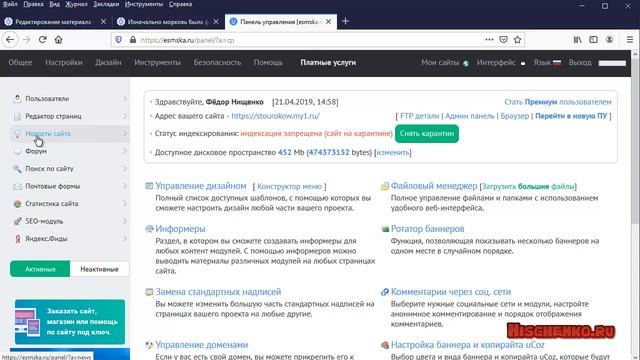Screen dimensions: 640x360
Task: Toggle the browser sidebar icon
Action: [x=593, y=40]
